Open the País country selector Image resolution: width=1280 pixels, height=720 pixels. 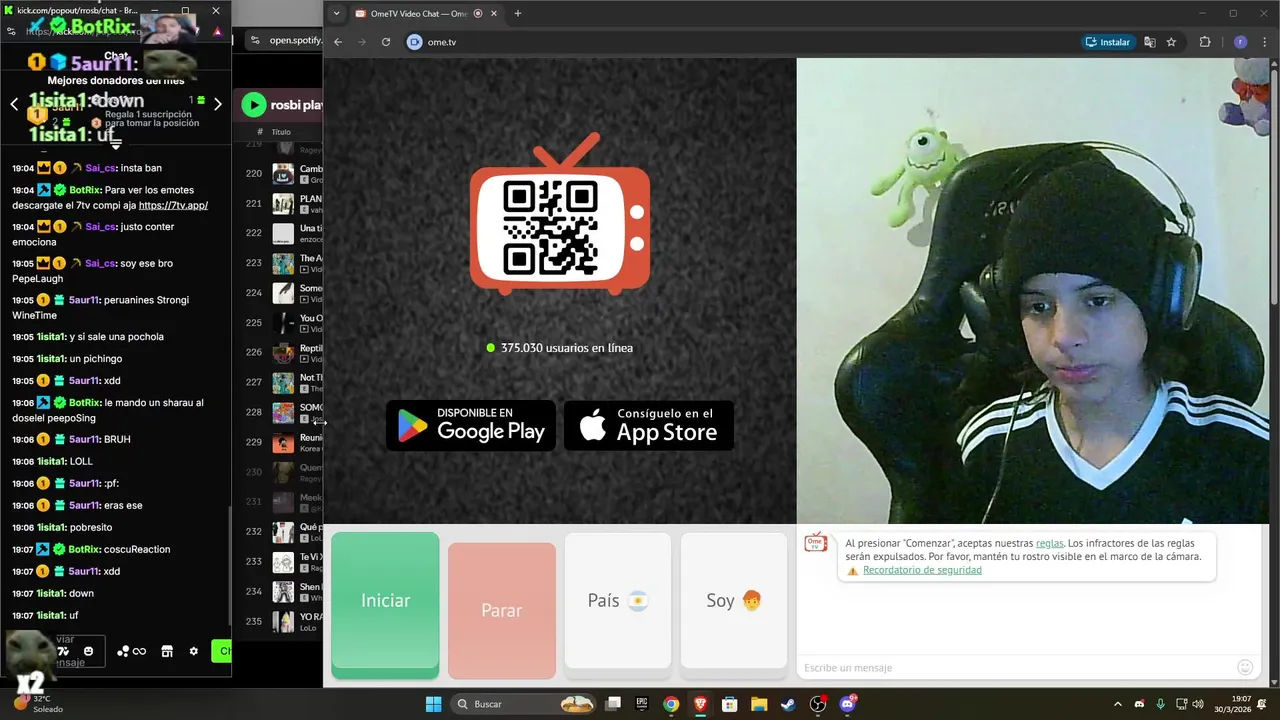617,601
